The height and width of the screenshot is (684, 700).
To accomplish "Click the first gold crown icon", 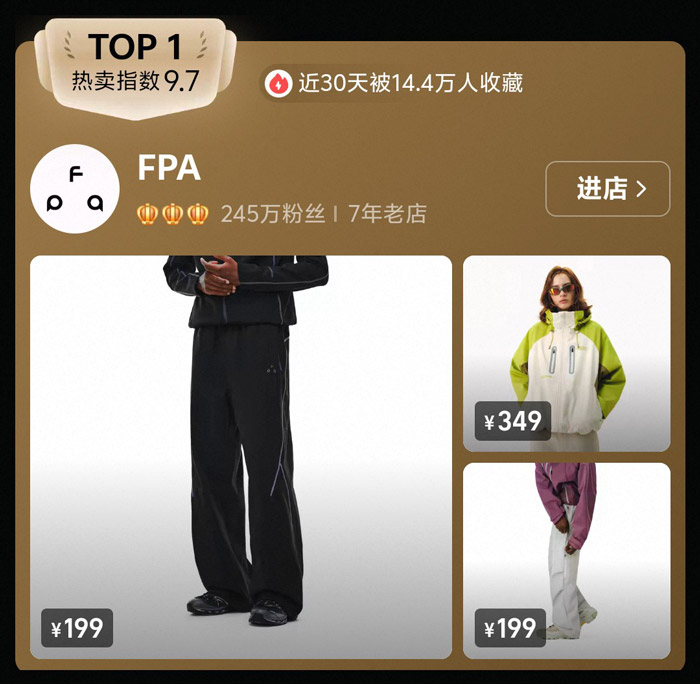I will 147,214.
